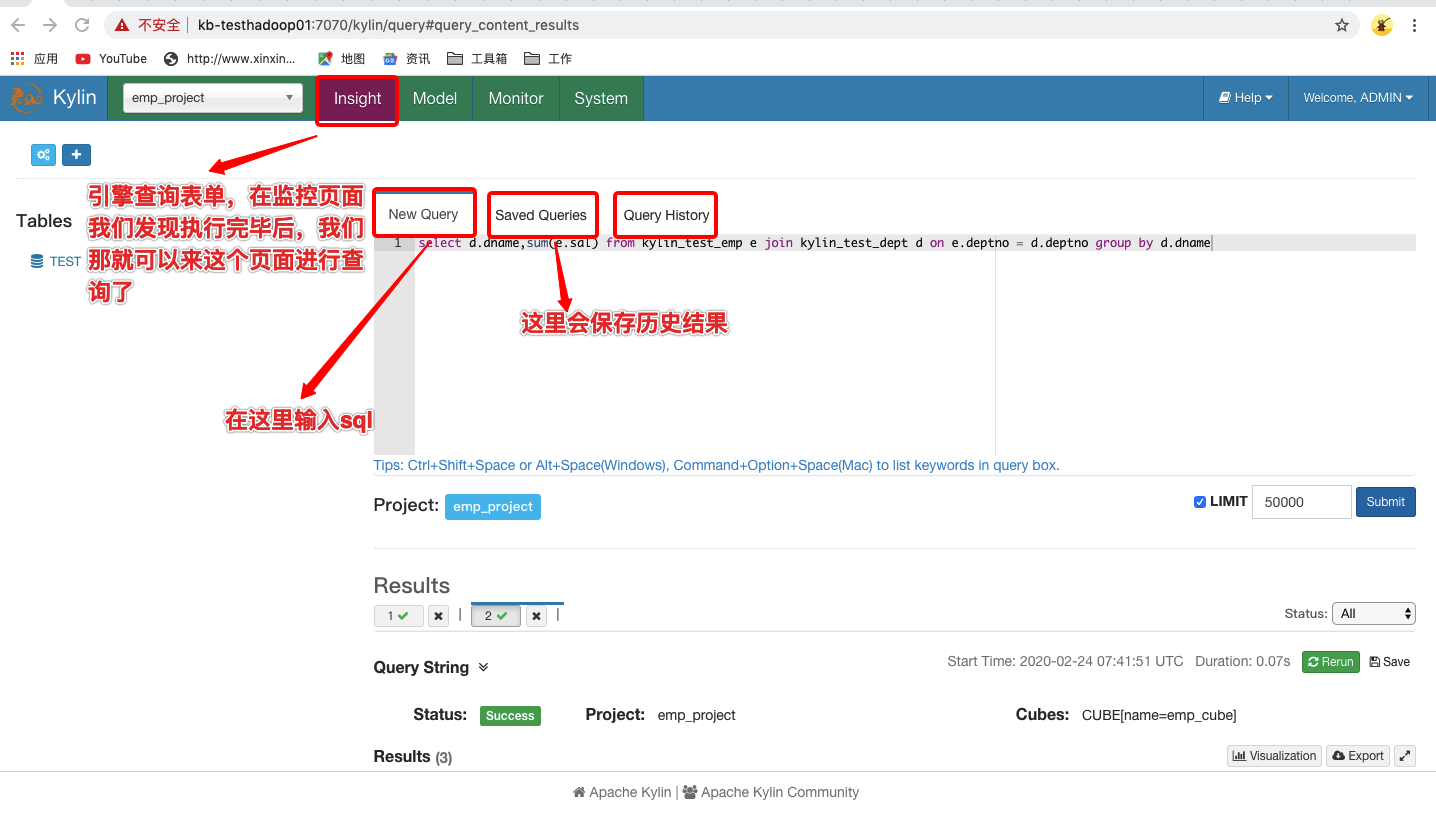Change Status filter from All

1373,613
